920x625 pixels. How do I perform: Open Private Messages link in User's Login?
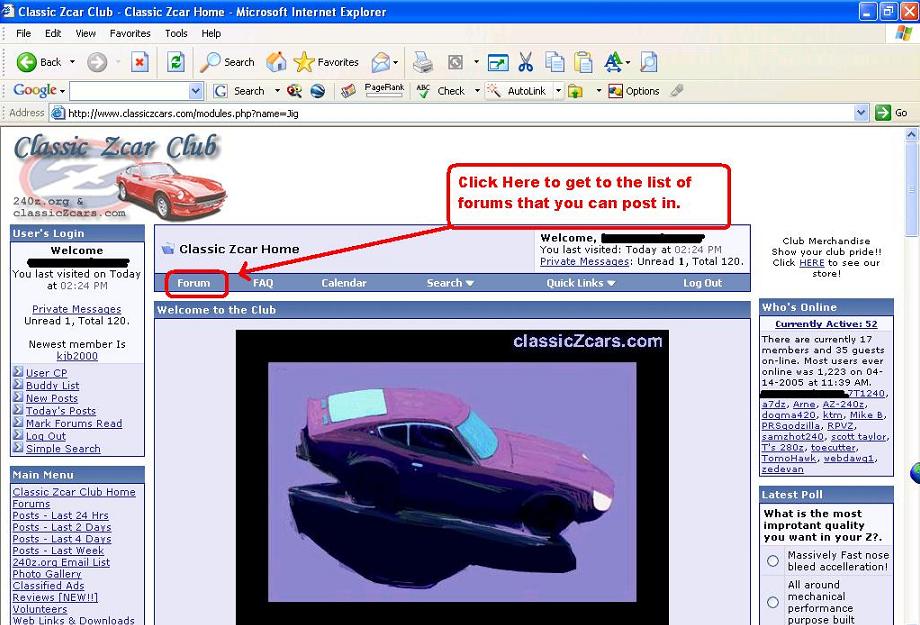pyautogui.click(x=77, y=309)
